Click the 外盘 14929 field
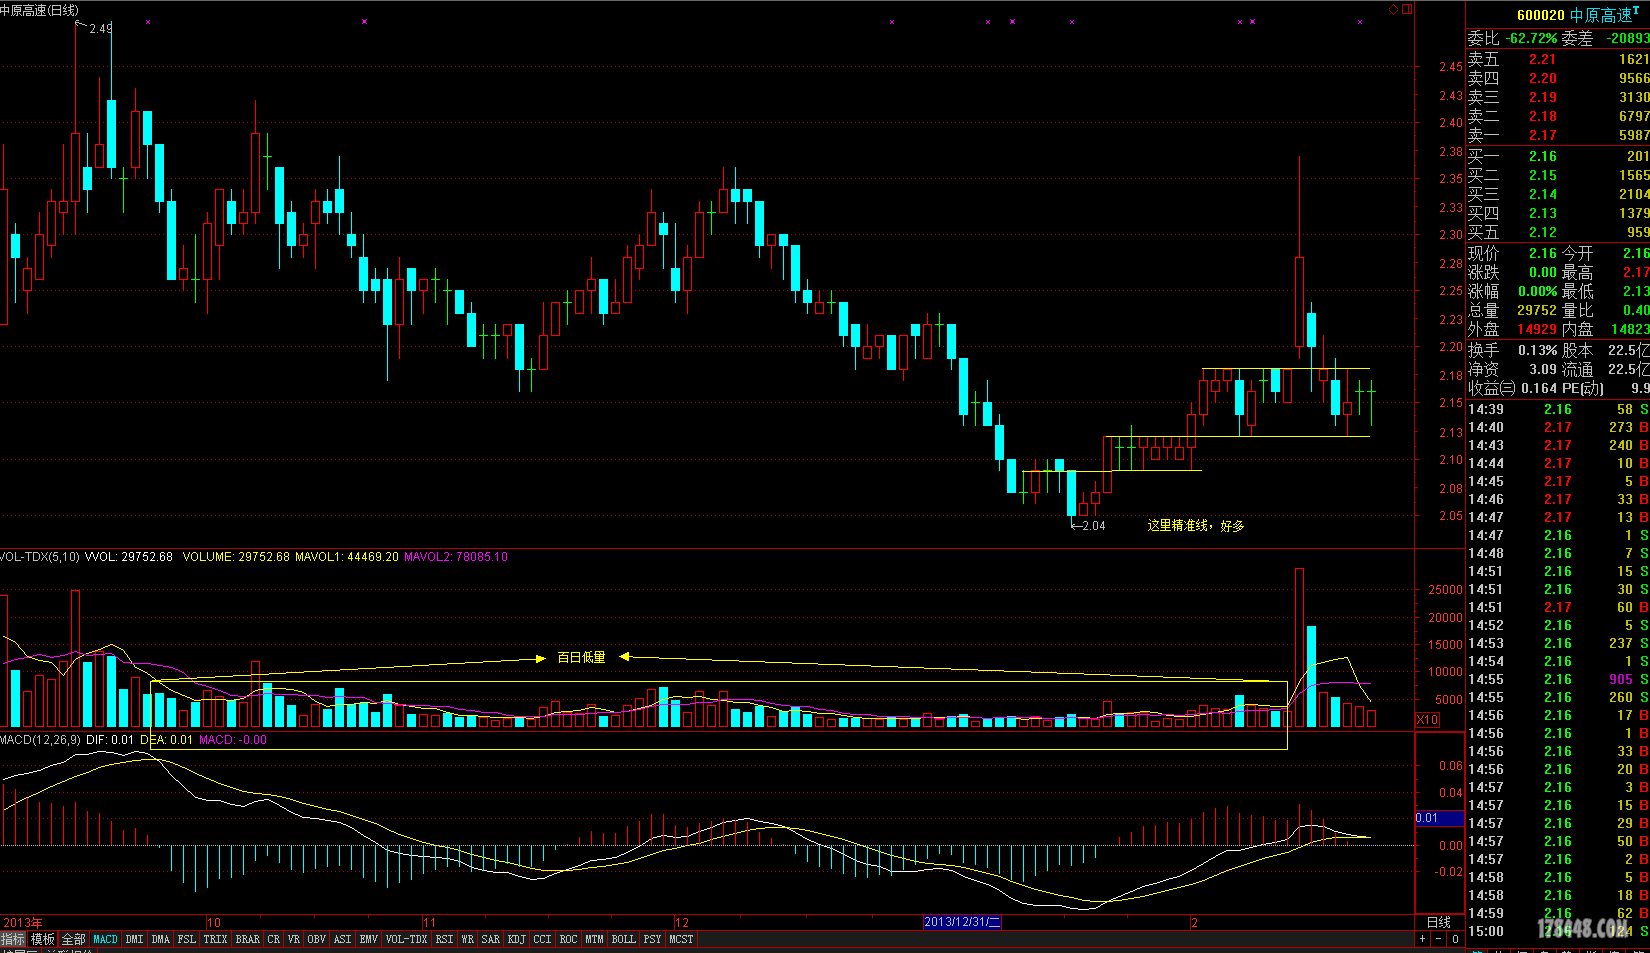 pos(1512,329)
